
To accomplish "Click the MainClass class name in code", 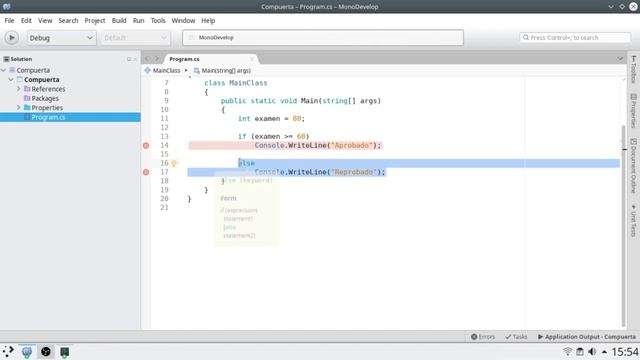I will pos(248,83).
